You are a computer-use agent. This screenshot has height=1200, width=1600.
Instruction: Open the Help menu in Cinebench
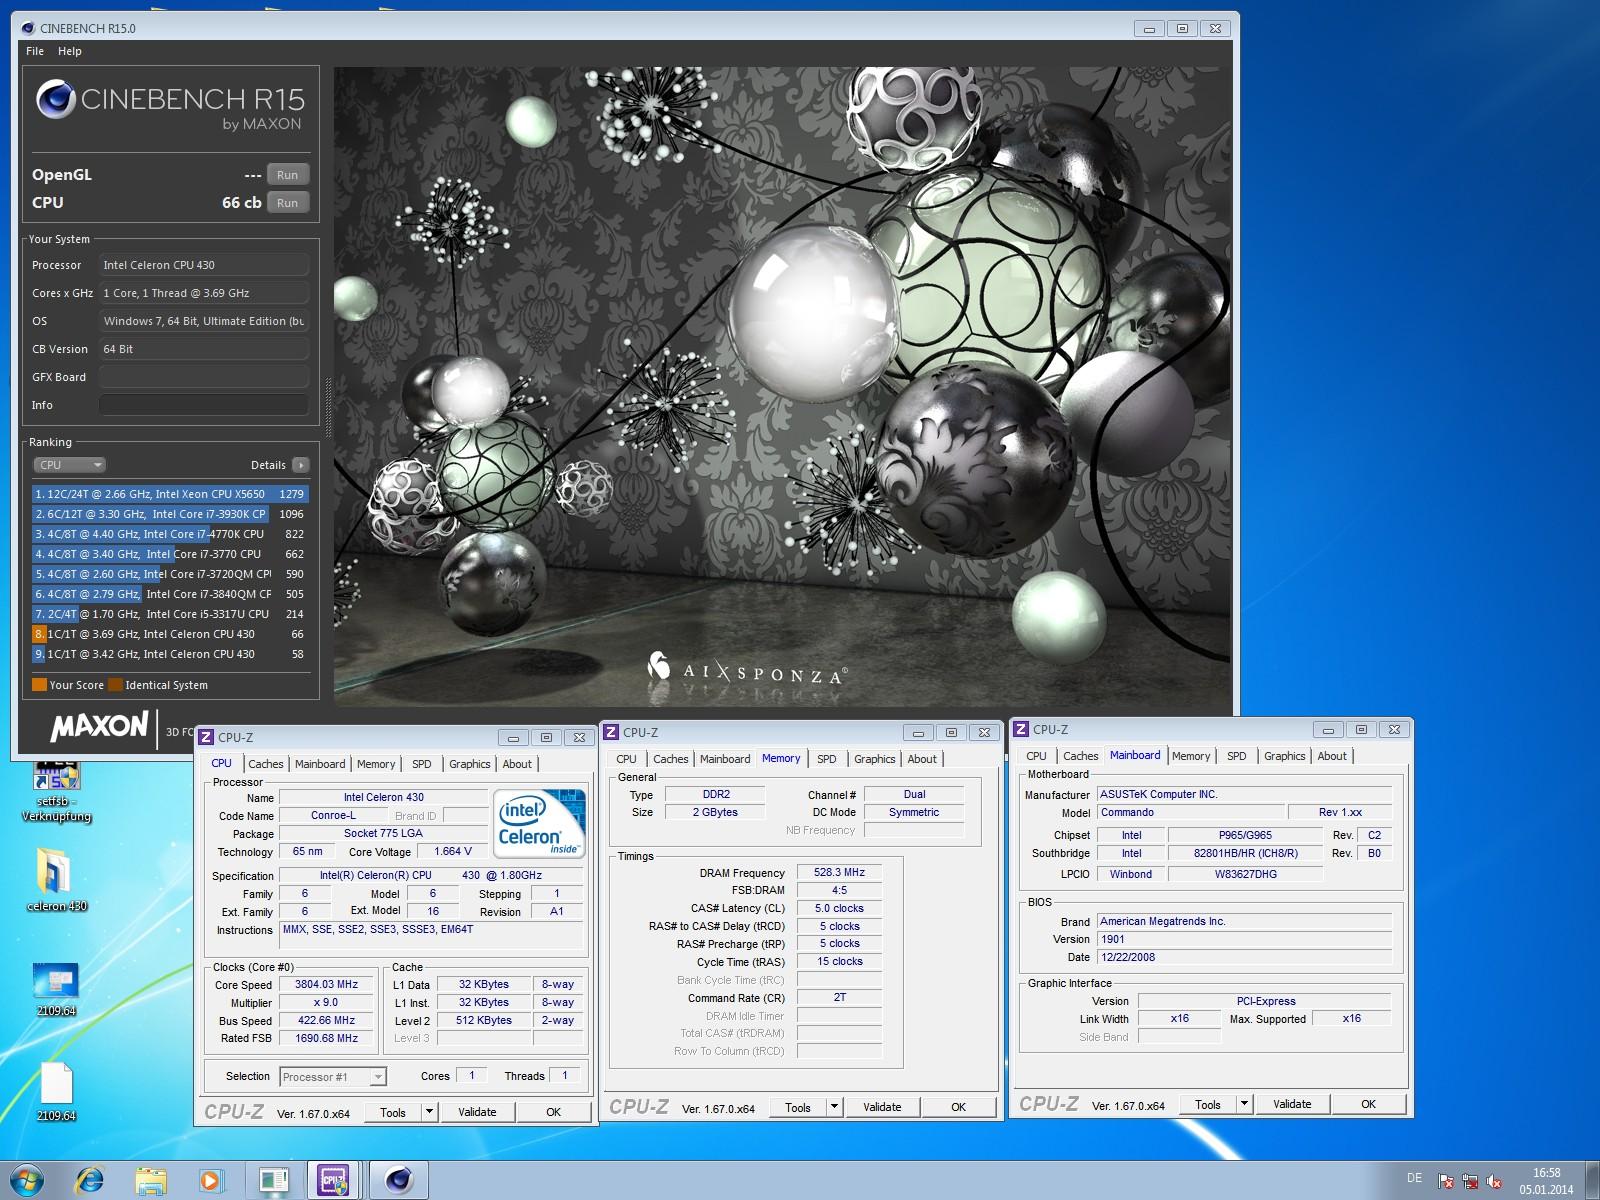70,51
